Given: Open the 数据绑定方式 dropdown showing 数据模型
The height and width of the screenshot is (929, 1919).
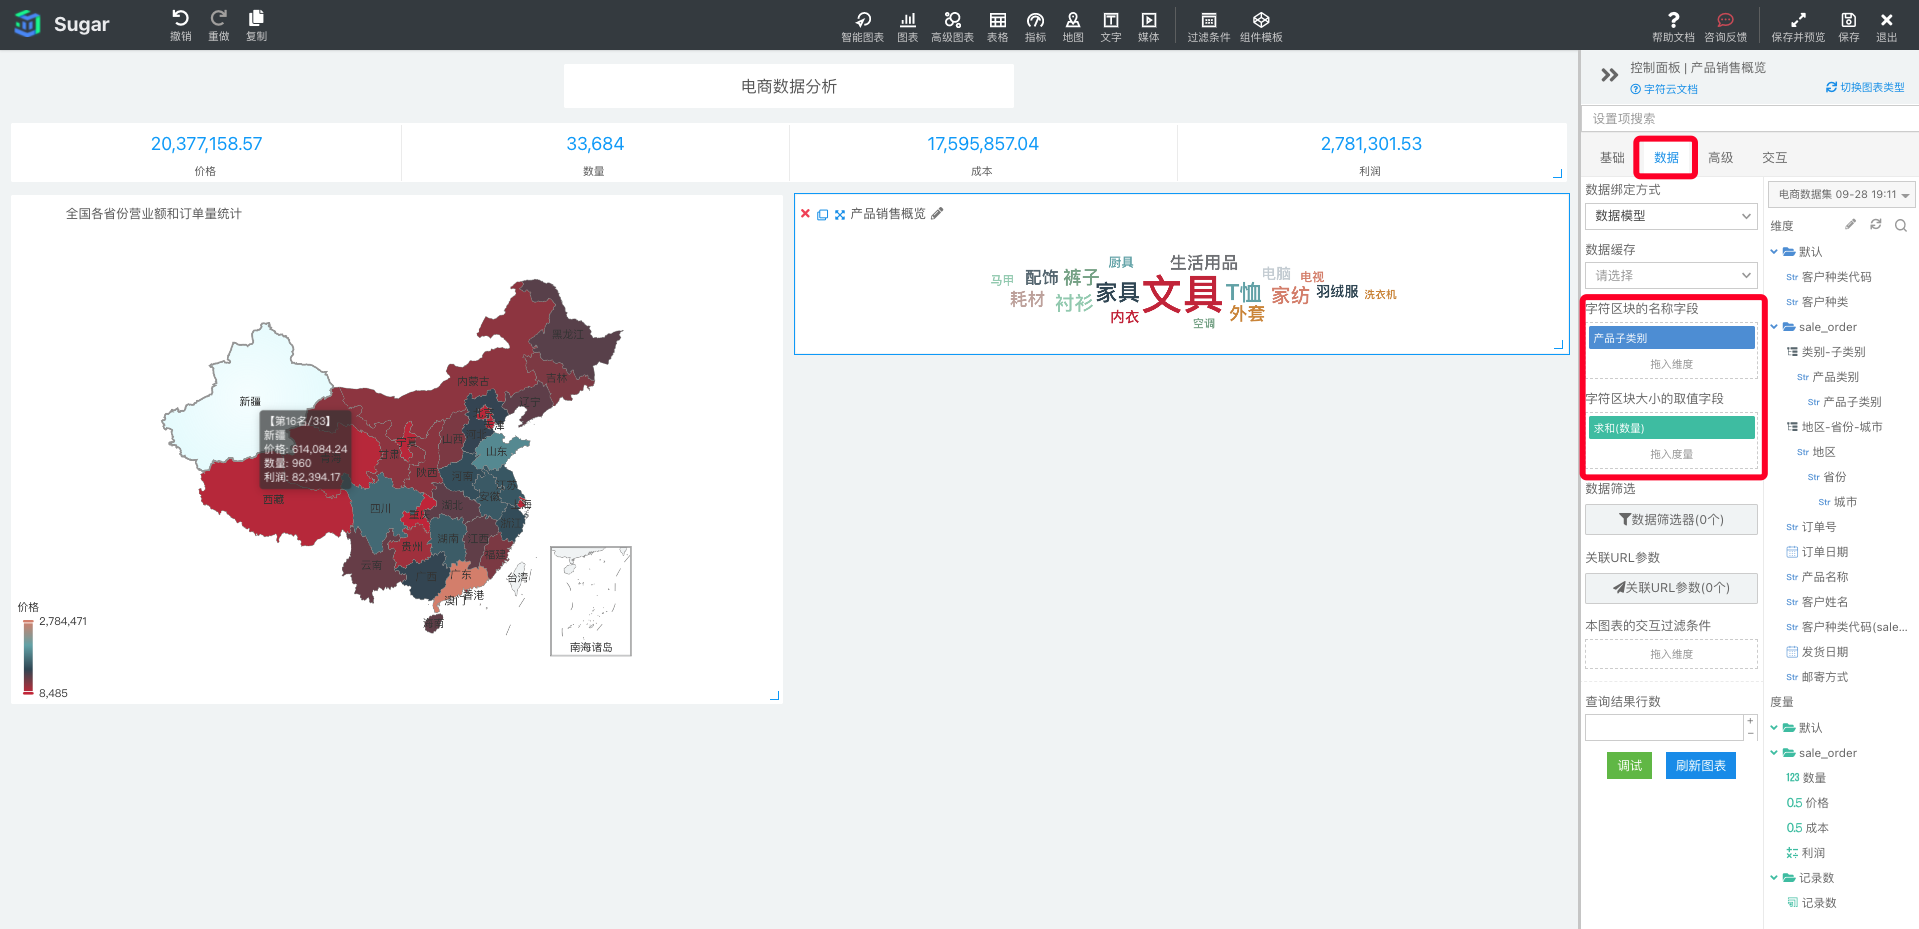Looking at the screenshot, I should tap(1671, 216).
